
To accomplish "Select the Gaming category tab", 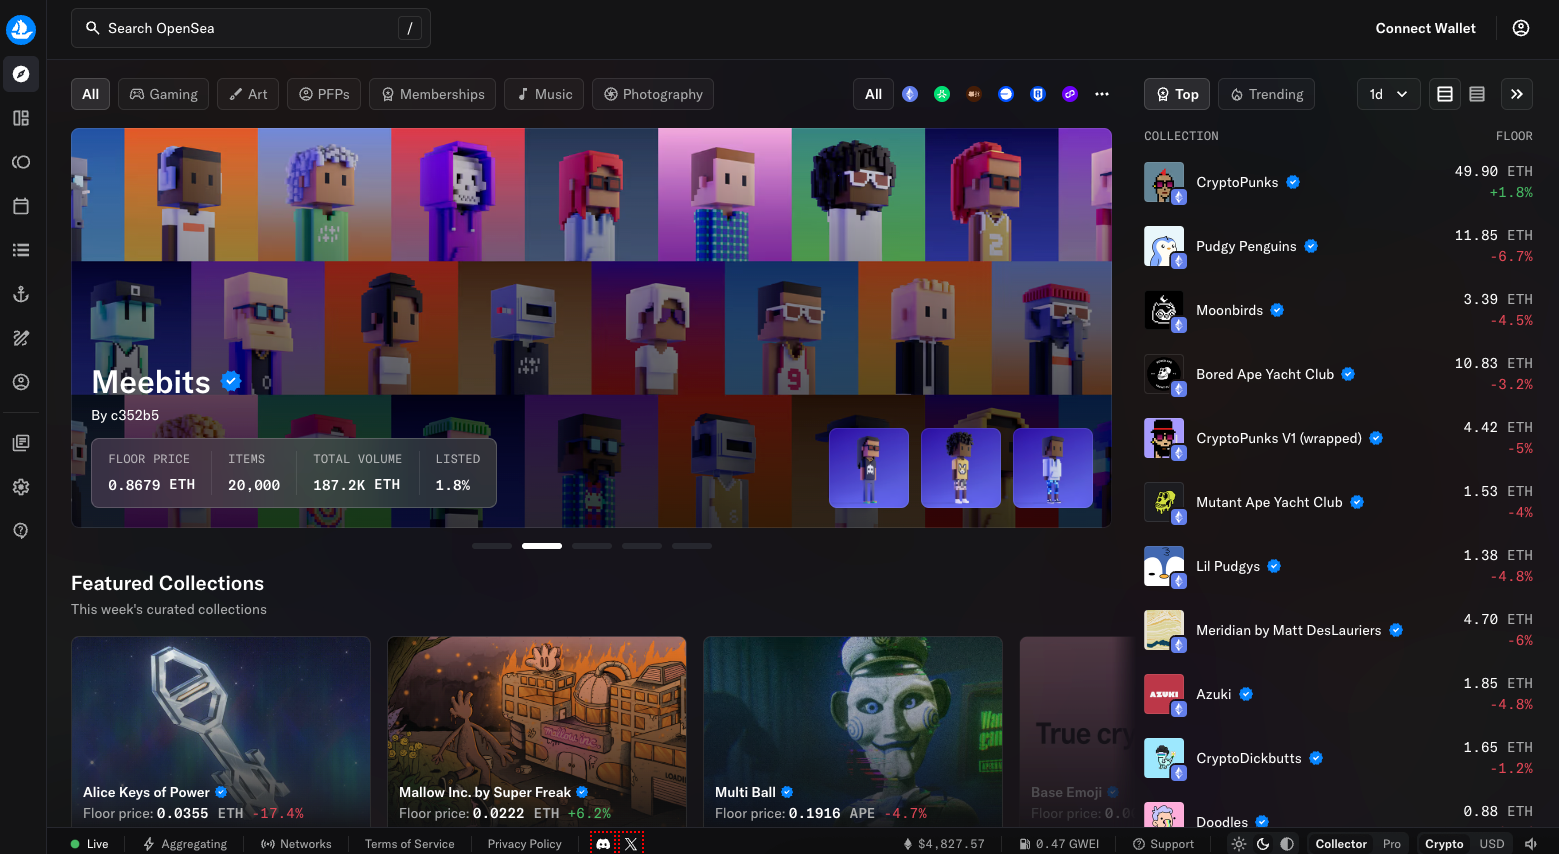I will 164,94.
